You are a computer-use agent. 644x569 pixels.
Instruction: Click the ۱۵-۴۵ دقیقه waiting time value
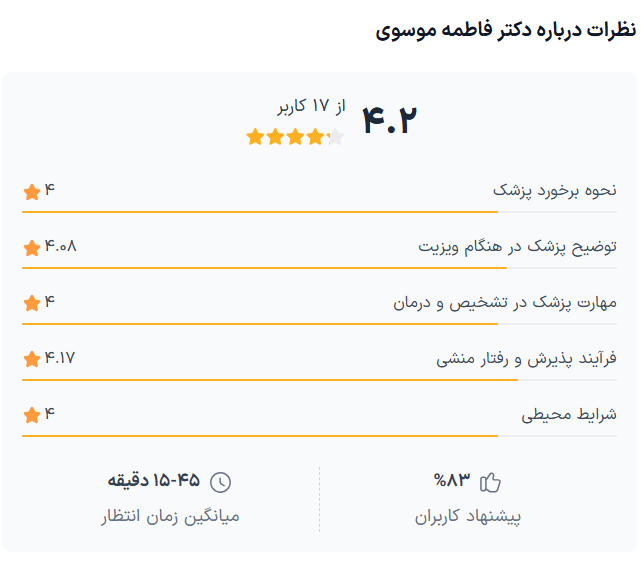pos(154,481)
